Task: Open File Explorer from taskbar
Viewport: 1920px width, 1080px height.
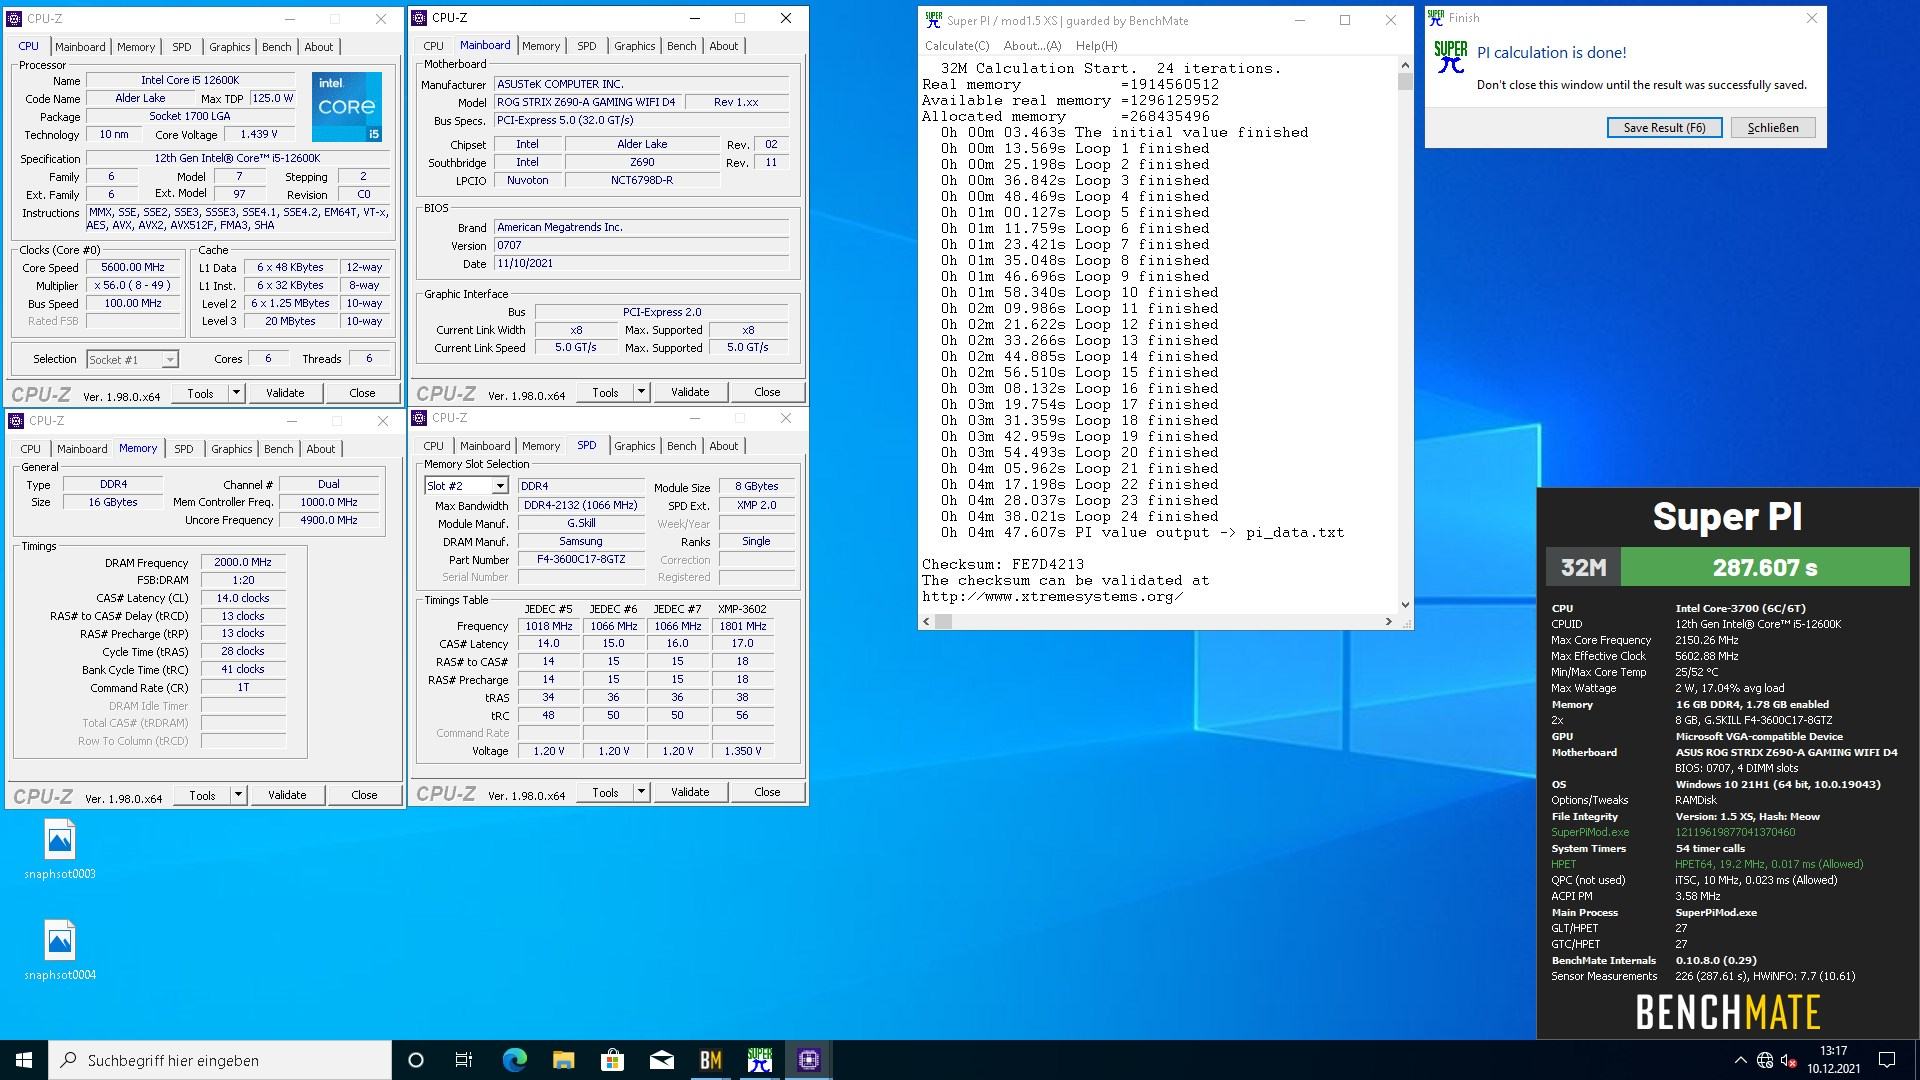Action: (563, 1060)
